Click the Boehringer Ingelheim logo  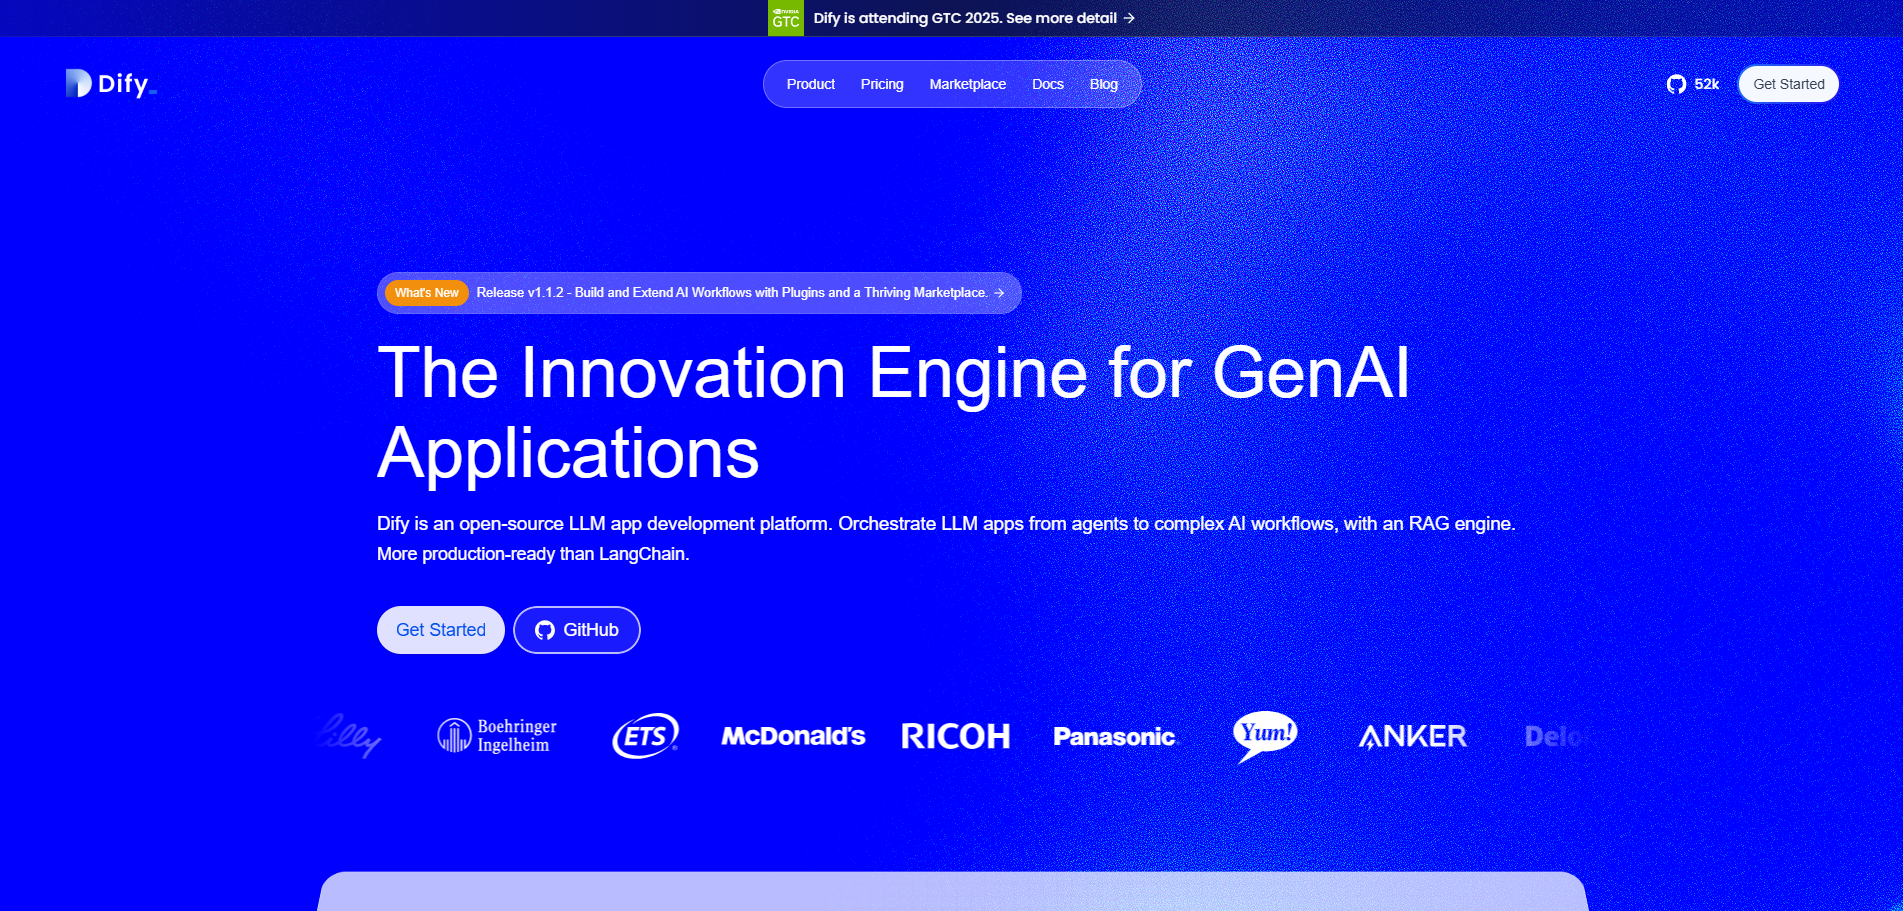point(497,736)
